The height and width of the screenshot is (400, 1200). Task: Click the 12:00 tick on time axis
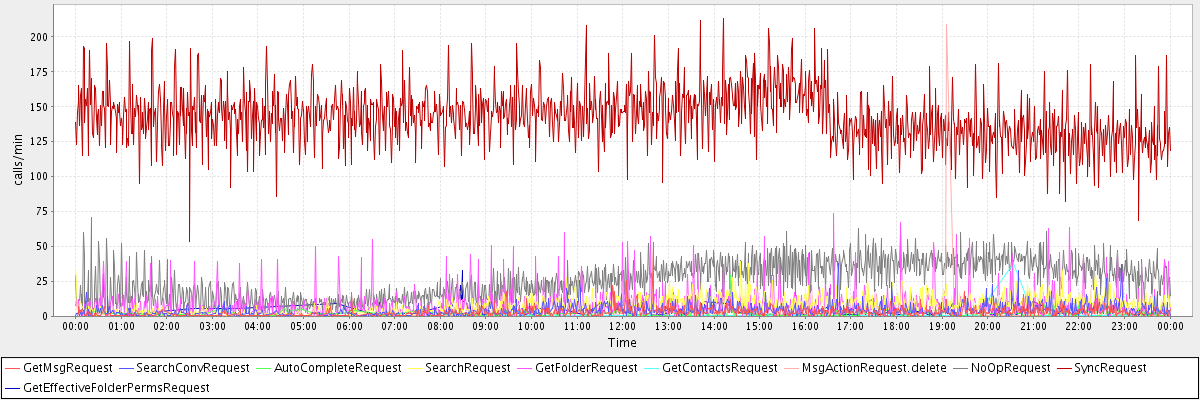pyautogui.click(x=622, y=326)
